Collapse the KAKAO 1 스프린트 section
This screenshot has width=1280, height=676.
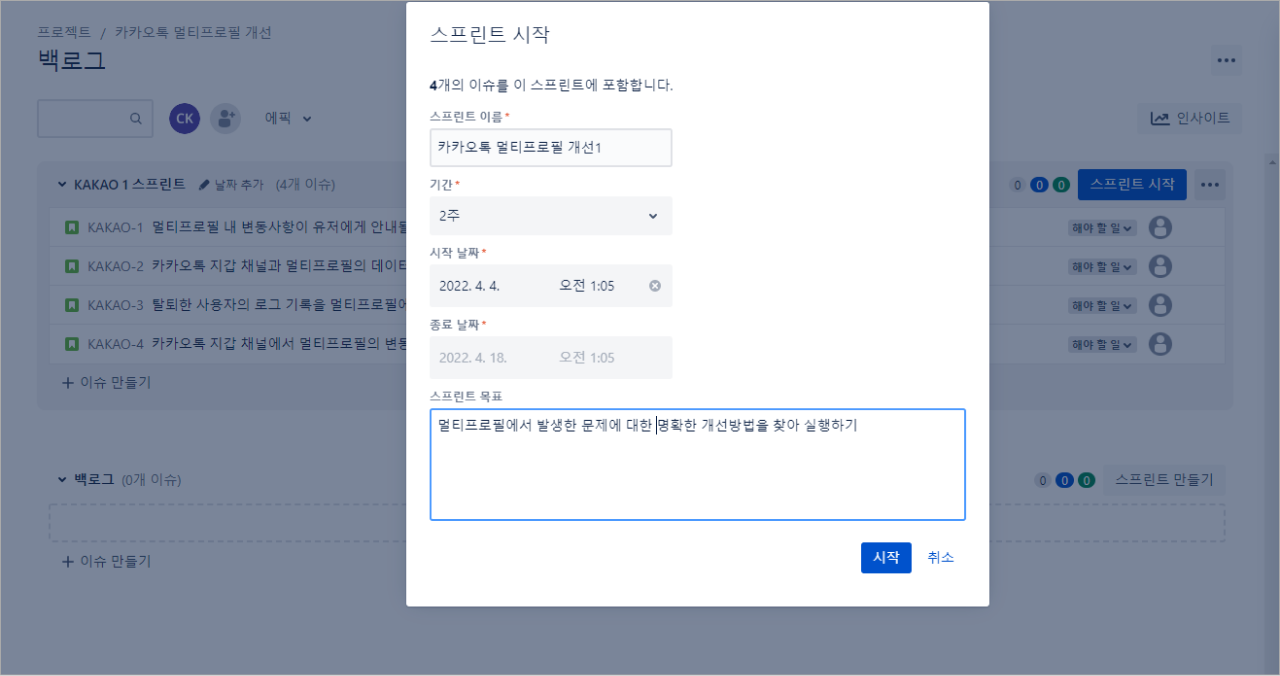point(62,185)
